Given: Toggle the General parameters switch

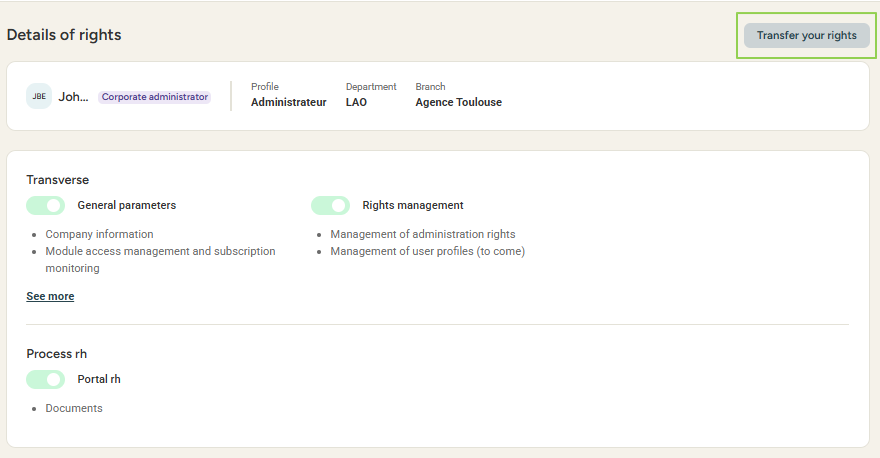Looking at the screenshot, I should click(x=46, y=205).
